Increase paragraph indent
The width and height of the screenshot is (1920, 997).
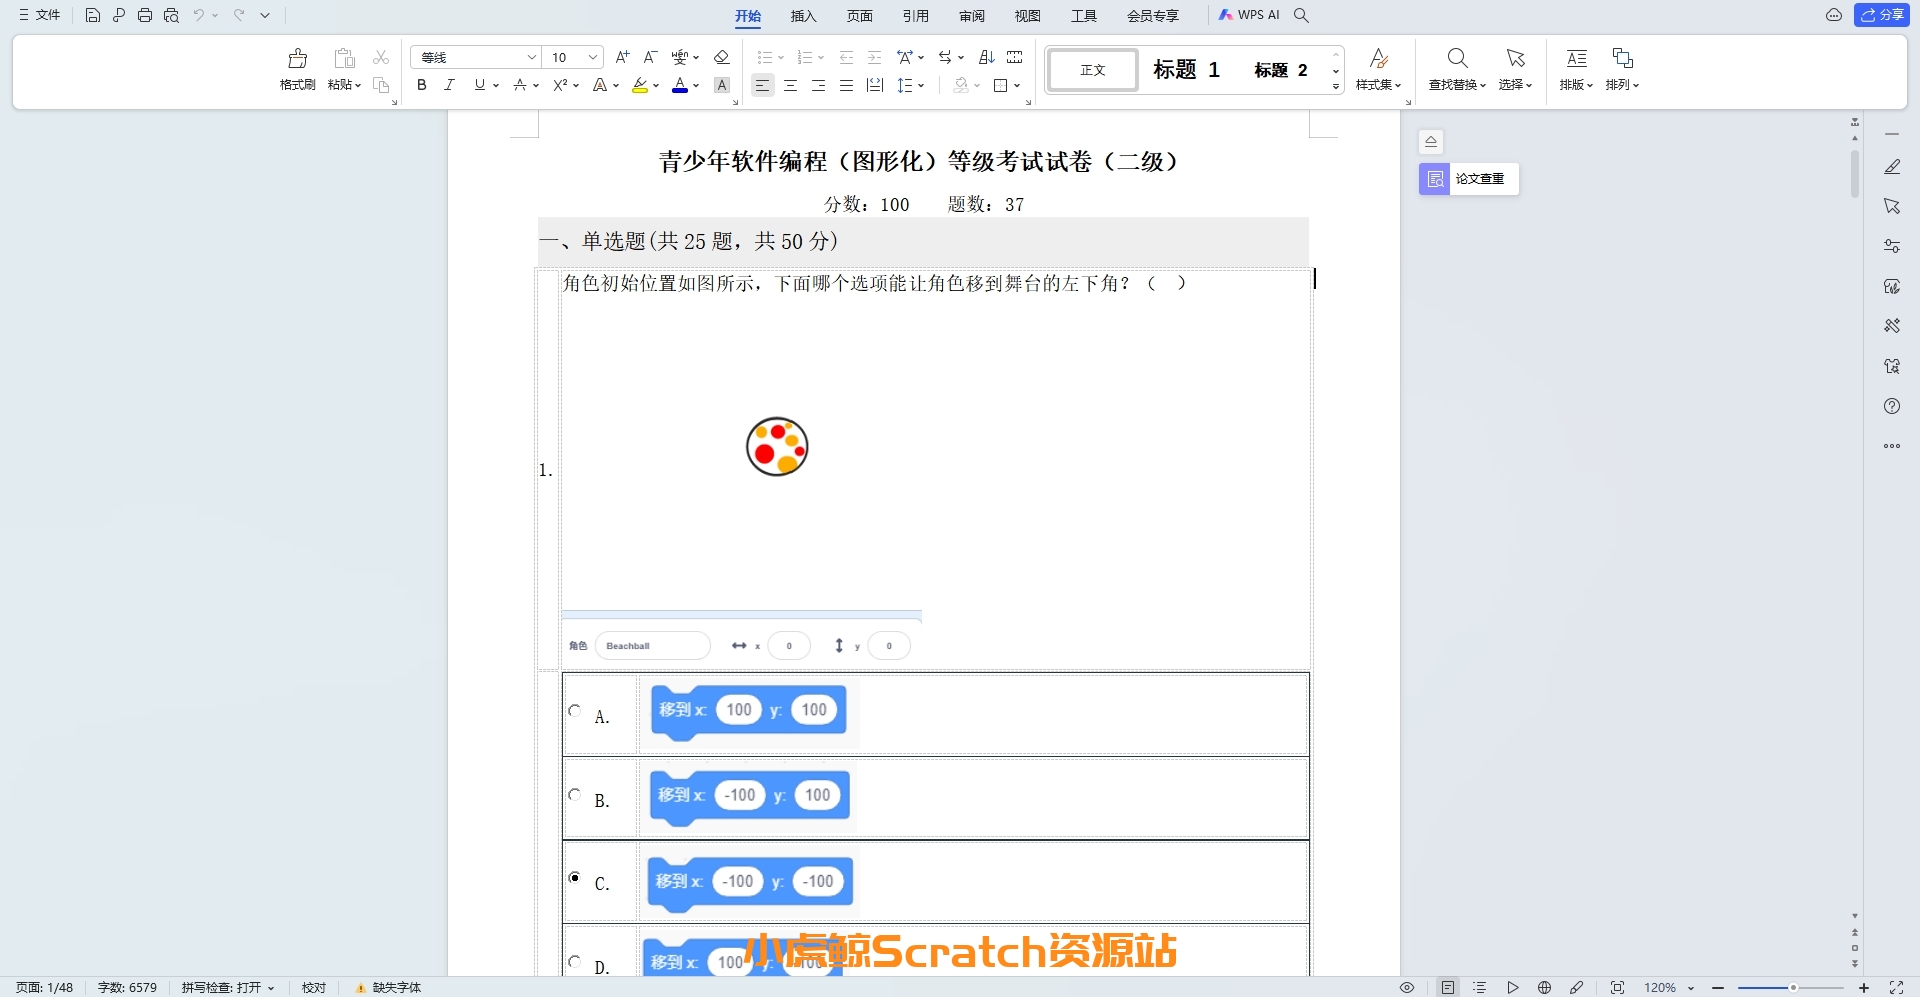pos(874,57)
